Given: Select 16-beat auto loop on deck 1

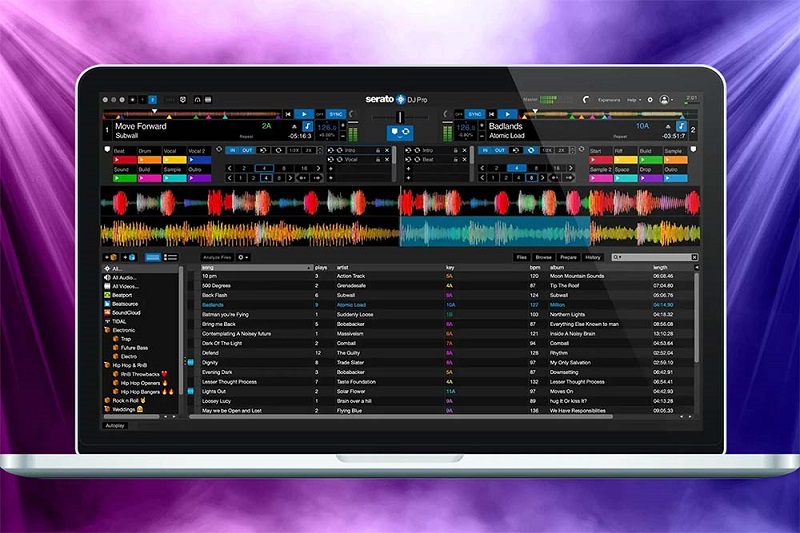Looking at the screenshot, I should (304, 168).
